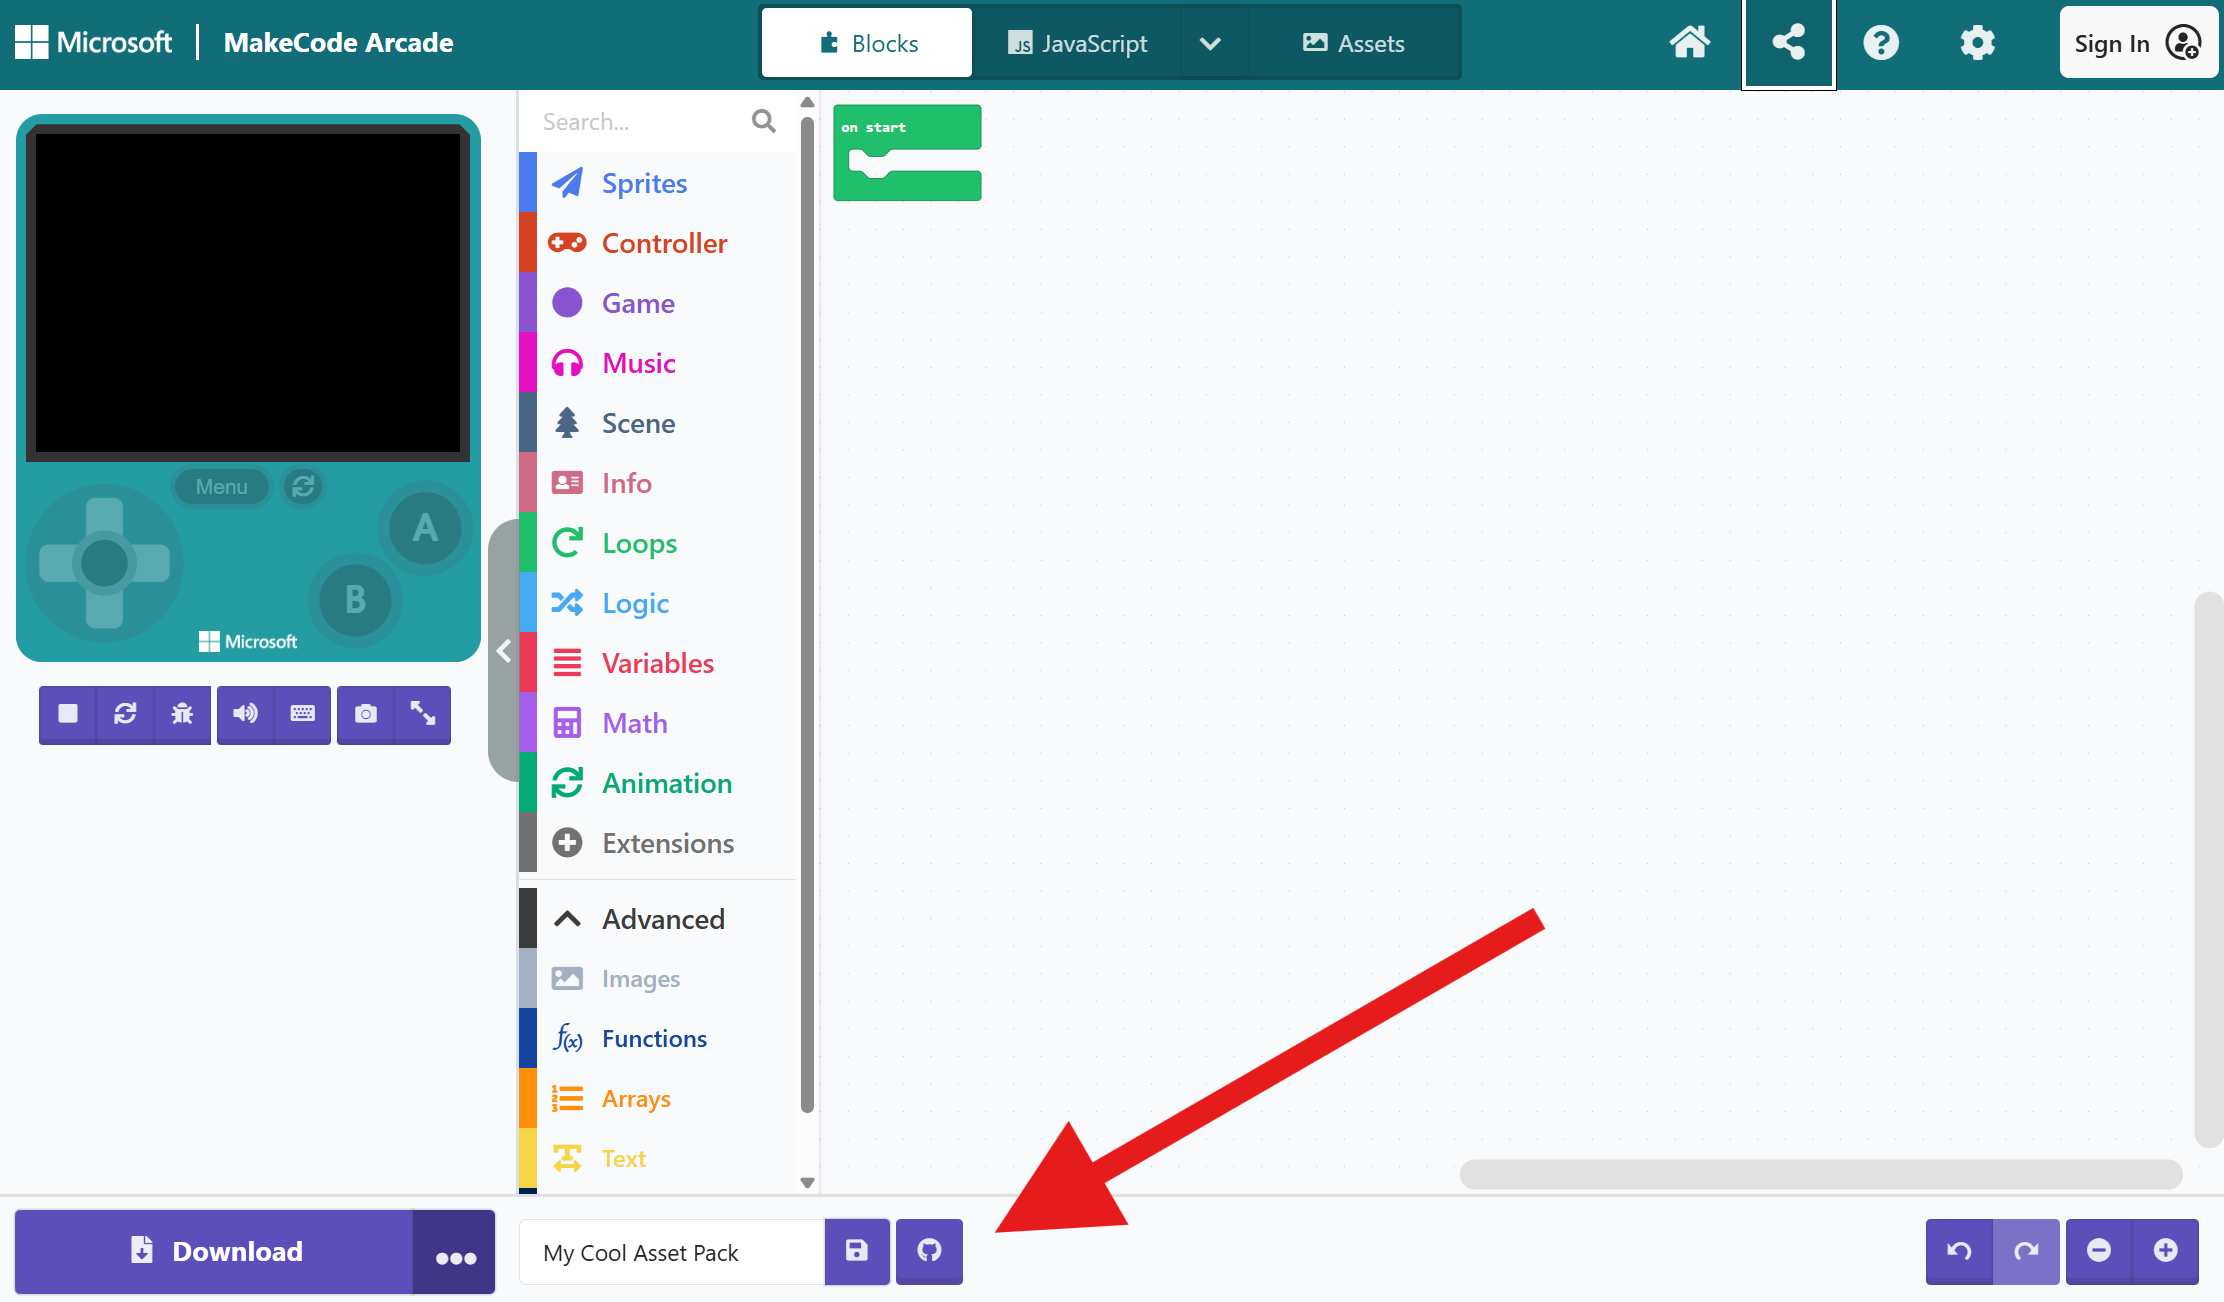Toggle the simulator keyboard controls
This screenshot has height=1302, width=2224.
(302, 714)
